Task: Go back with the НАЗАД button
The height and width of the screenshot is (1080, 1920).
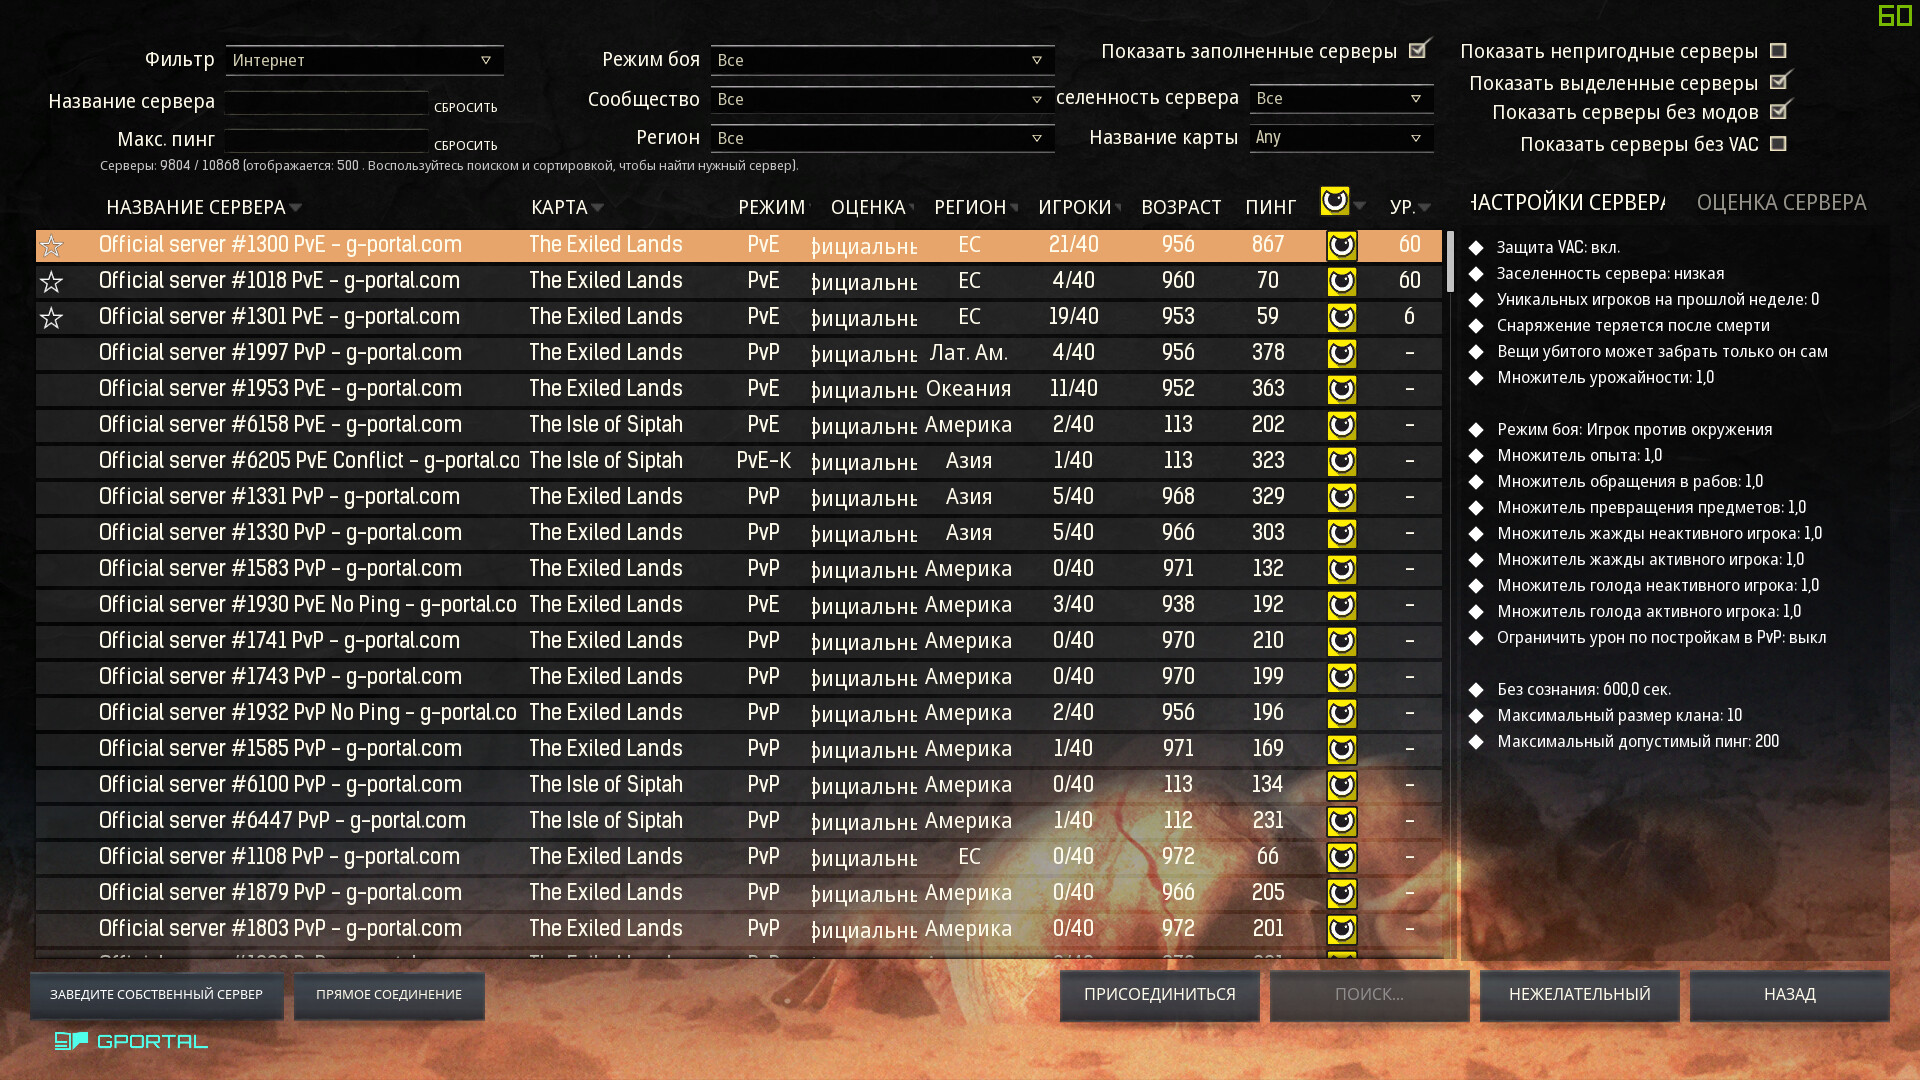Action: point(1789,995)
